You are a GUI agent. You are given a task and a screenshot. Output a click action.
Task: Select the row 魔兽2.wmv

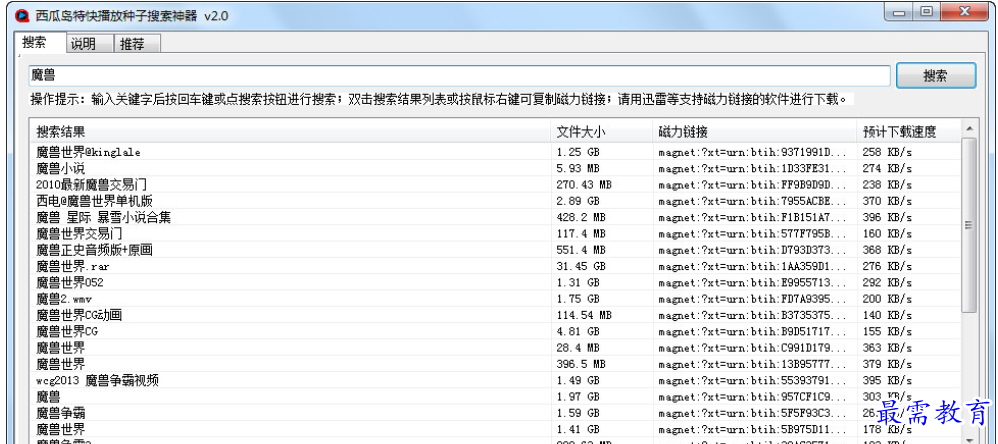click(x=495, y=298)
